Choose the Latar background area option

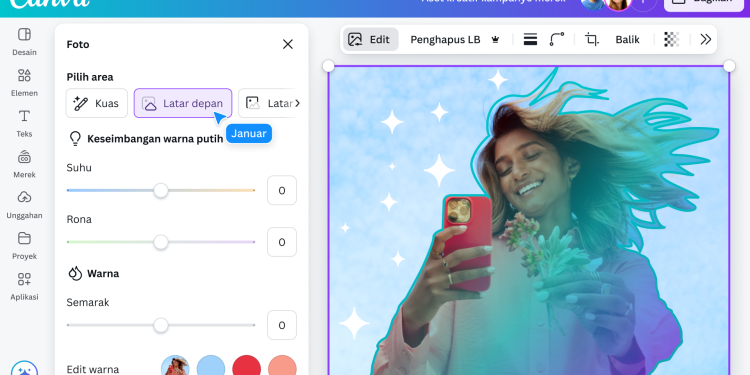pos(268,103)
